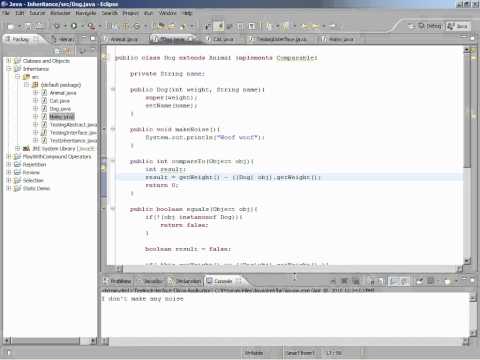Viewport: 480px width, 360px height.
Task: Switch to the TestingInterface.java editor tab
Action: coord(279,39)
